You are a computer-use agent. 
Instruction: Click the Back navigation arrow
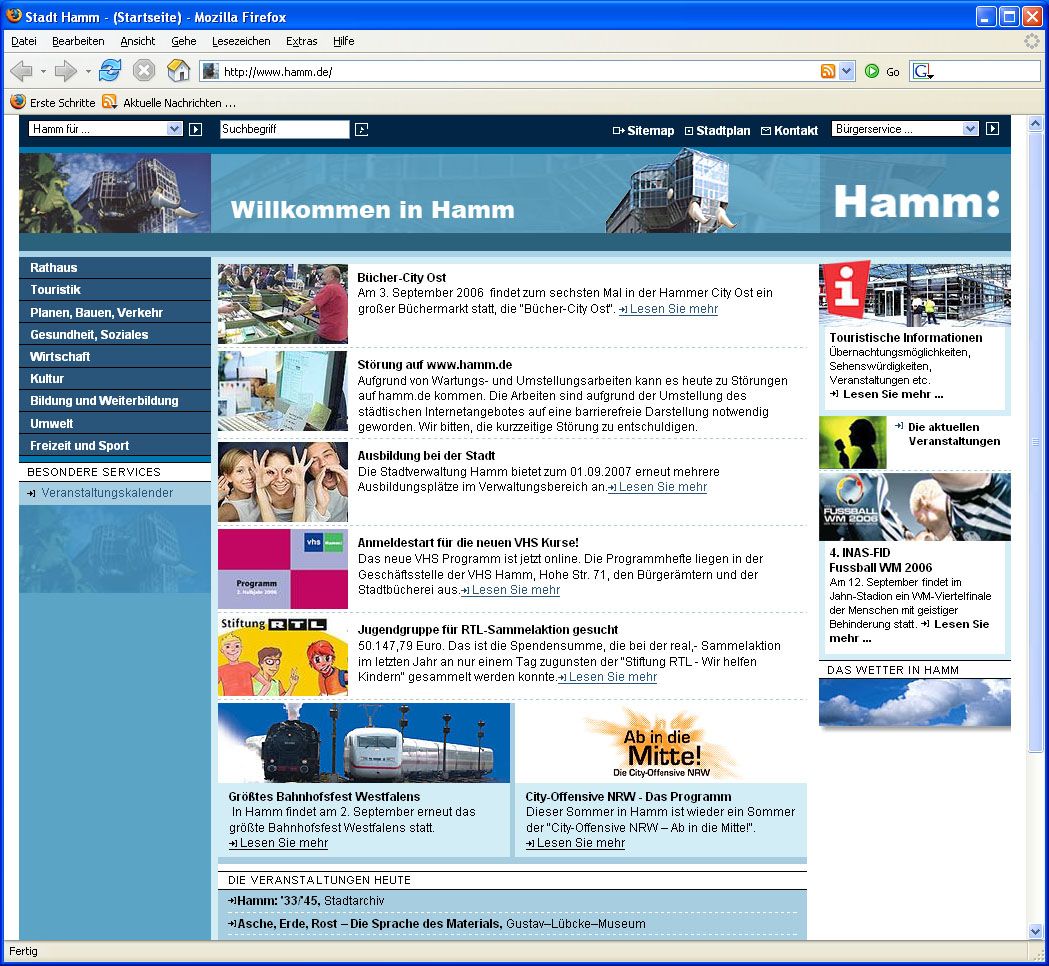click(22, 71)
